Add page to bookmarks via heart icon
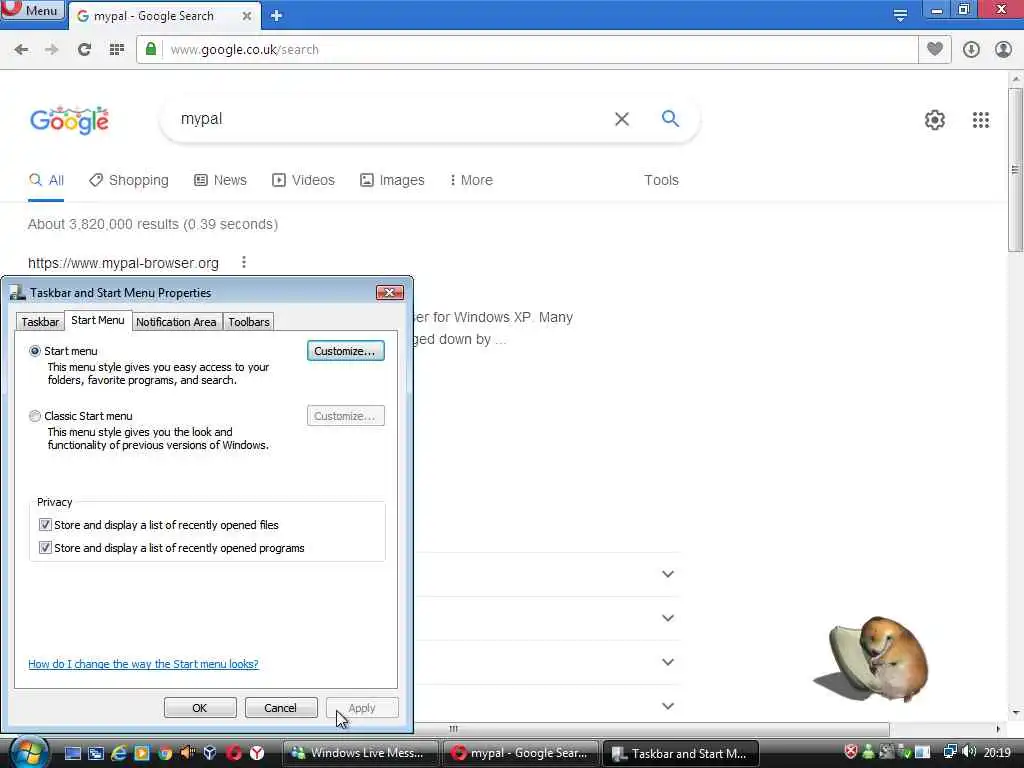The image size is (1024, 768). pos(935,50)
